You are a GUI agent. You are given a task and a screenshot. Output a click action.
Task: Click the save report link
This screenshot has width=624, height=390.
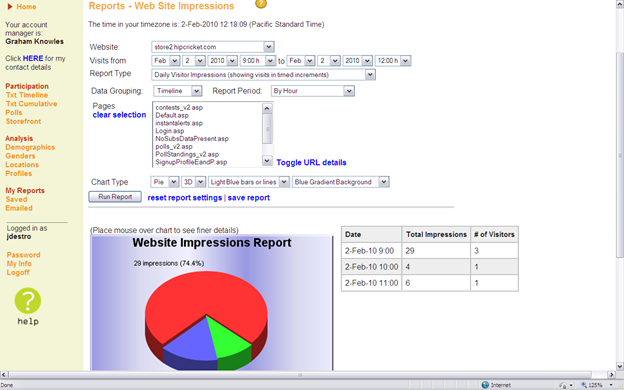[249, 198]
